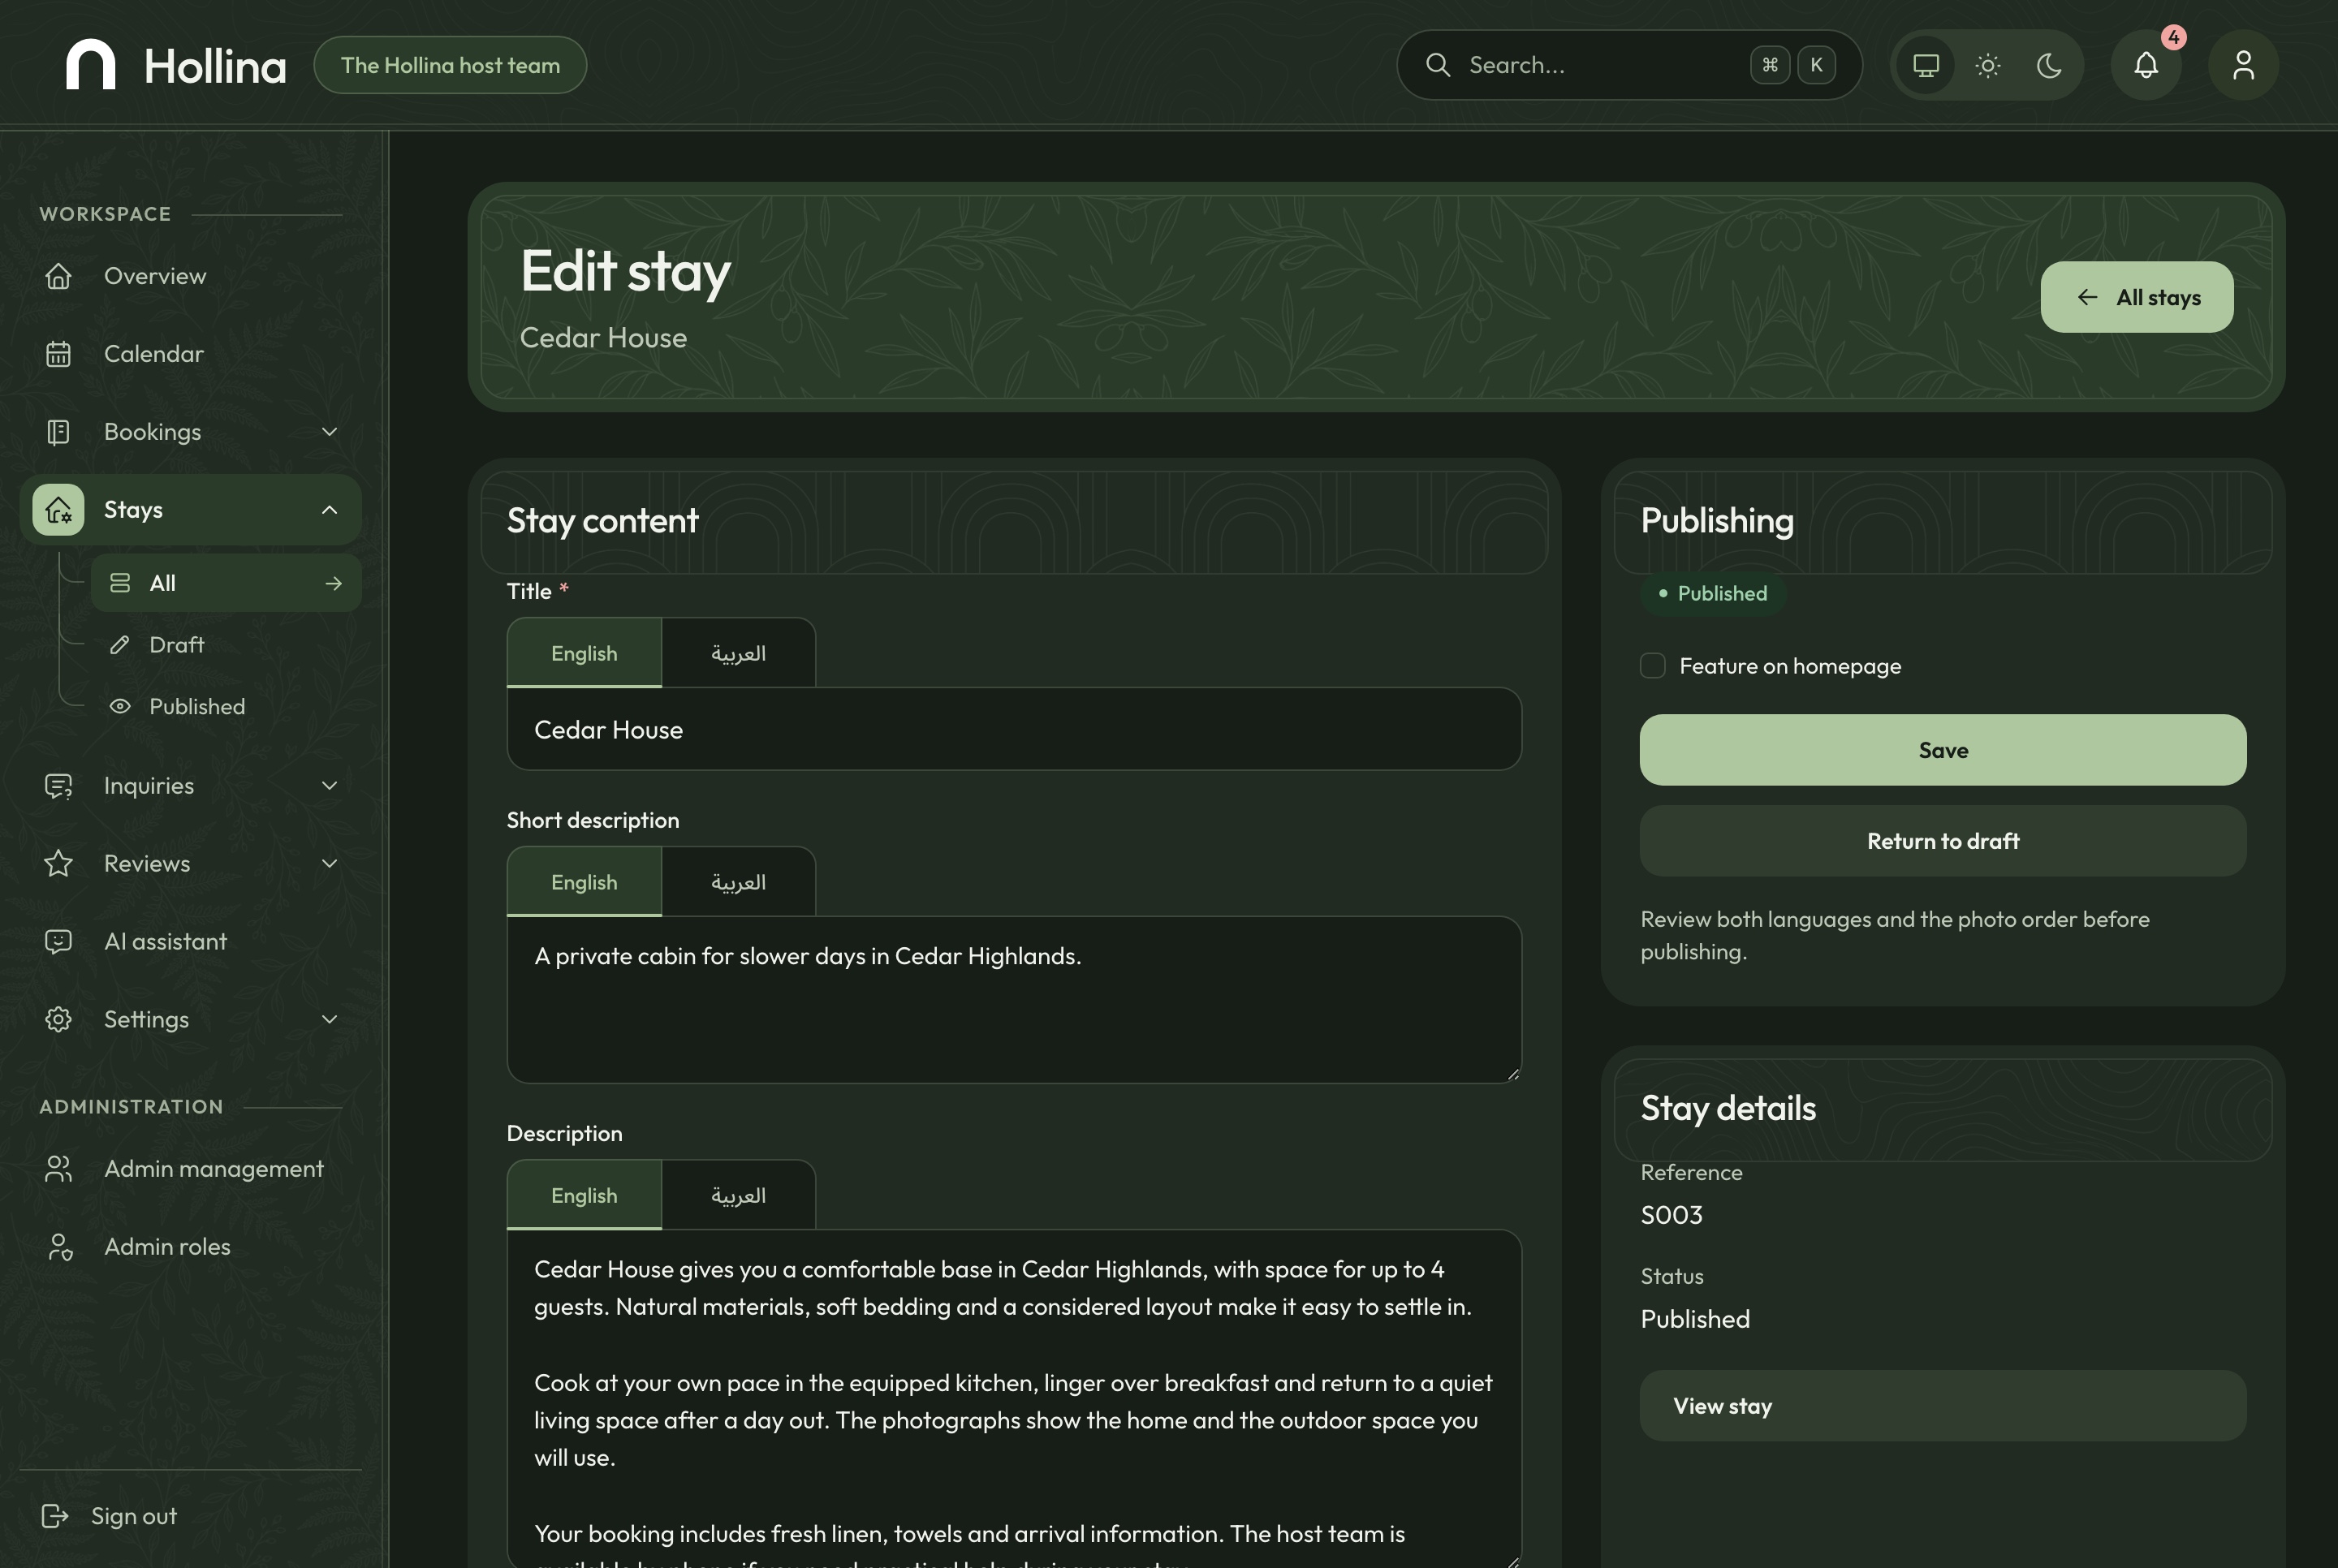Click the Title input with Cedar House
Viewport: 2338px width, 1568px height.
[x=1014, y=730]
